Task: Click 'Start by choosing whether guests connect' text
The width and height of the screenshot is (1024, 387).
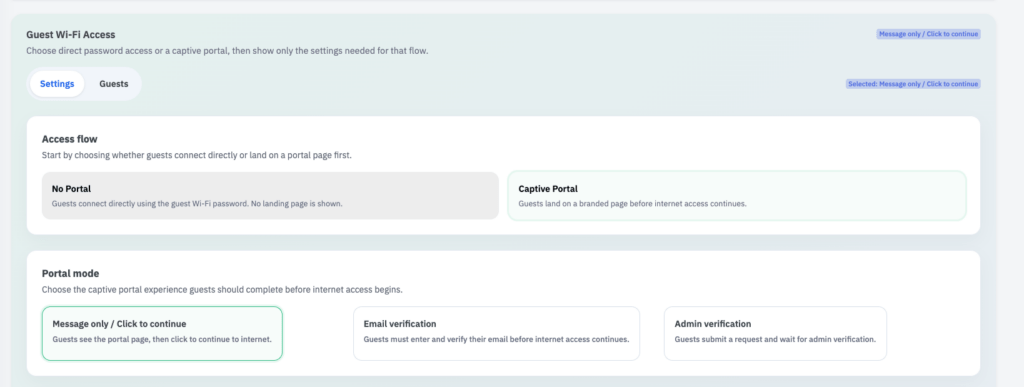Action: click(197, 155)
